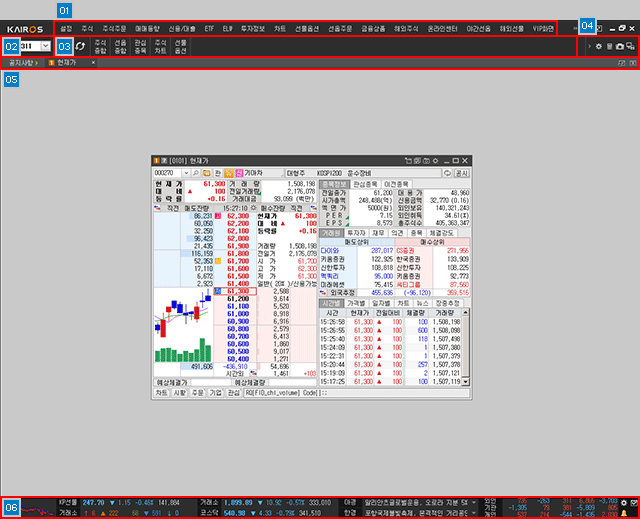The height and width of the screenshot is (519, 640).
Task: Open the 해외주식 menu
Action: tap(406, 29)
